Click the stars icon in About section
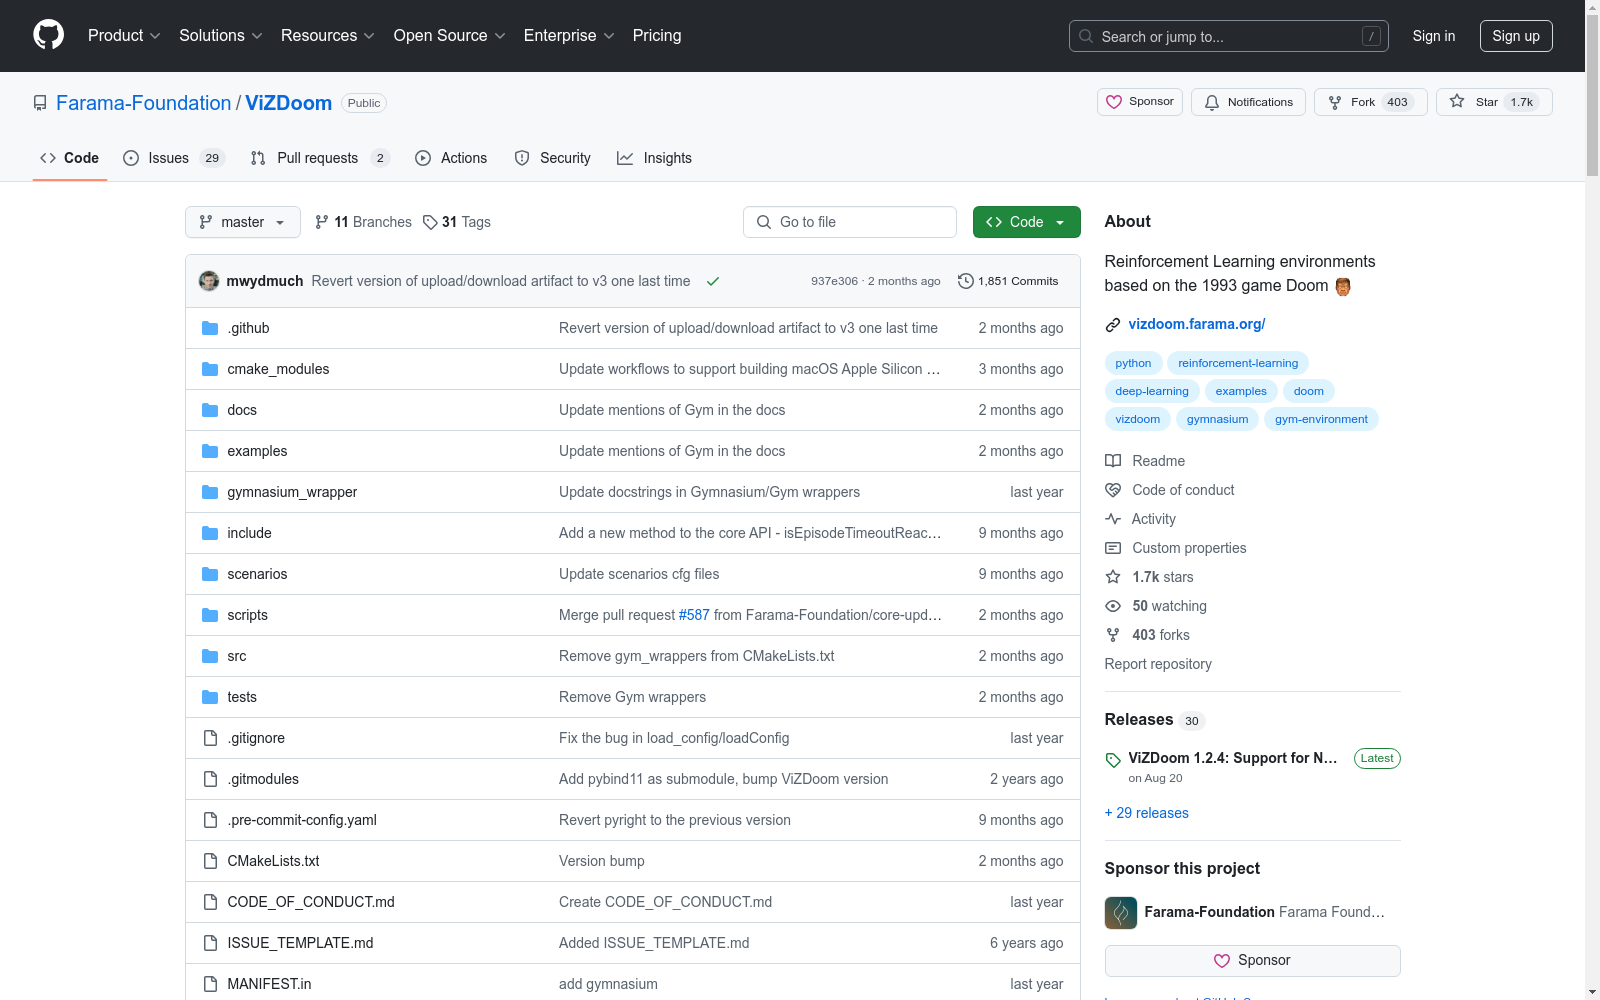Image resolution: width=1600 pixels, height=1000 pixels. coord(1113,577)
